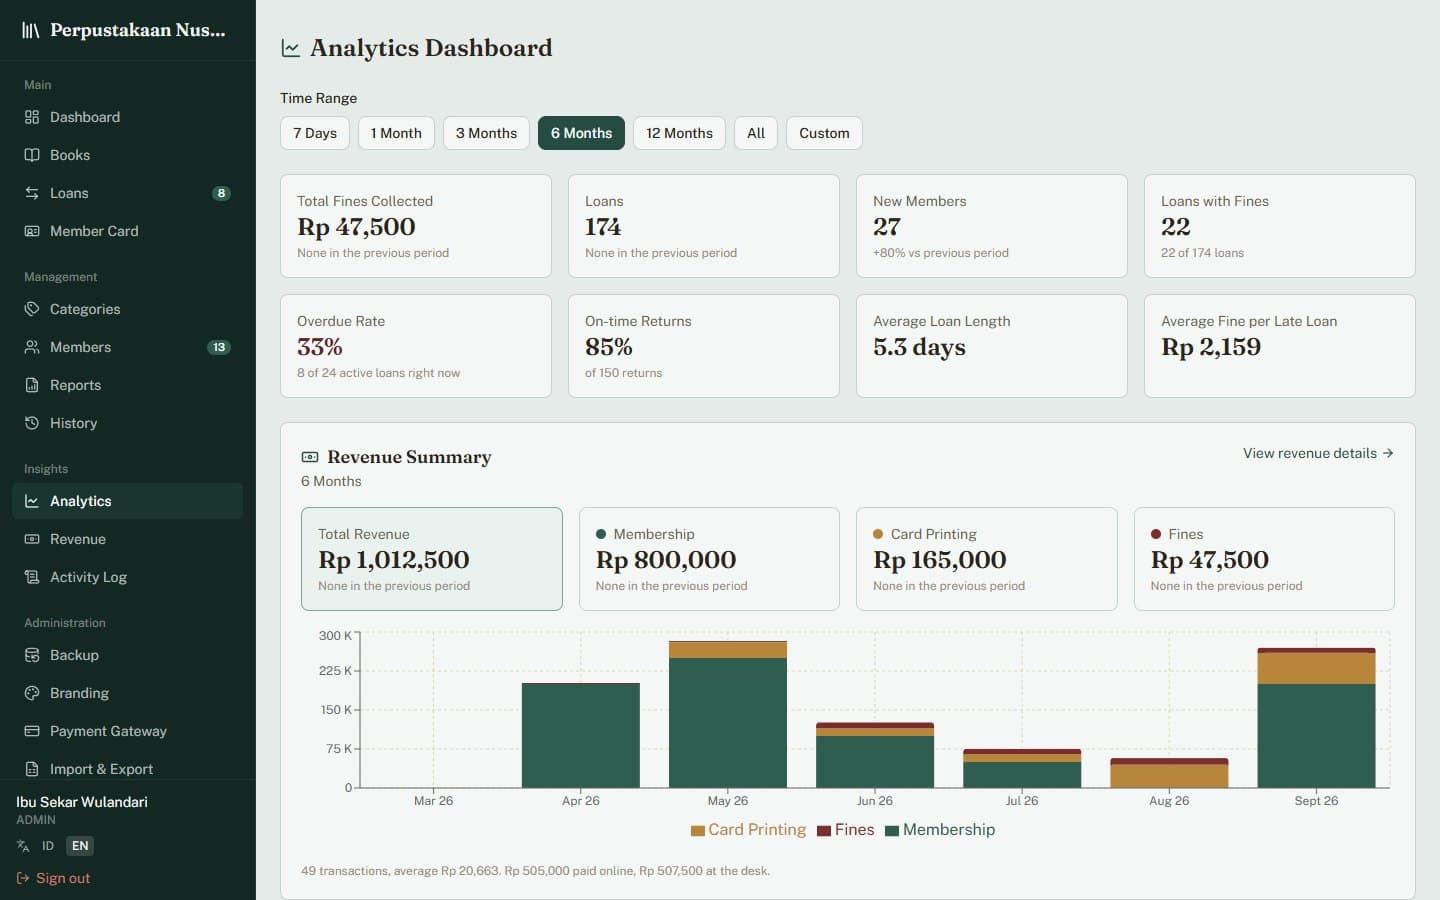This screenshot has height=900, width=1440.
Task: Select the 7 Days time range
Action: pos(315,133)
